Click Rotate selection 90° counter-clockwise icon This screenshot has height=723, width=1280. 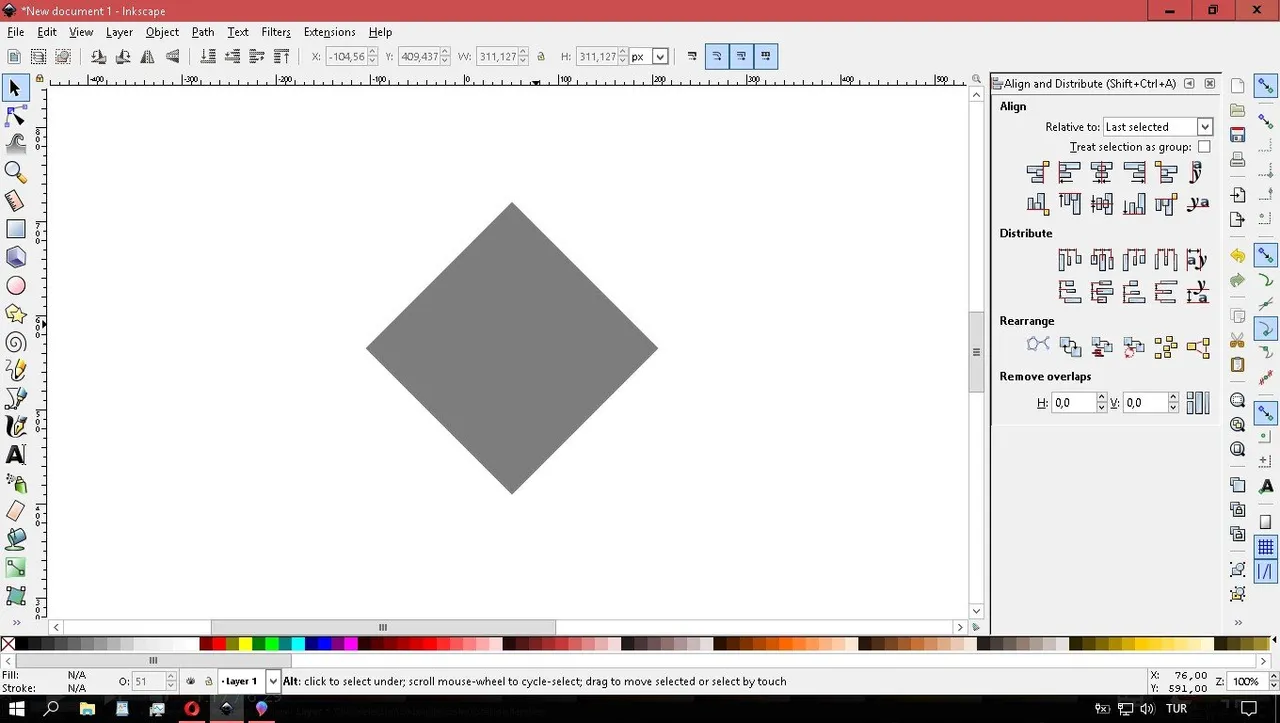coord(99,57)
